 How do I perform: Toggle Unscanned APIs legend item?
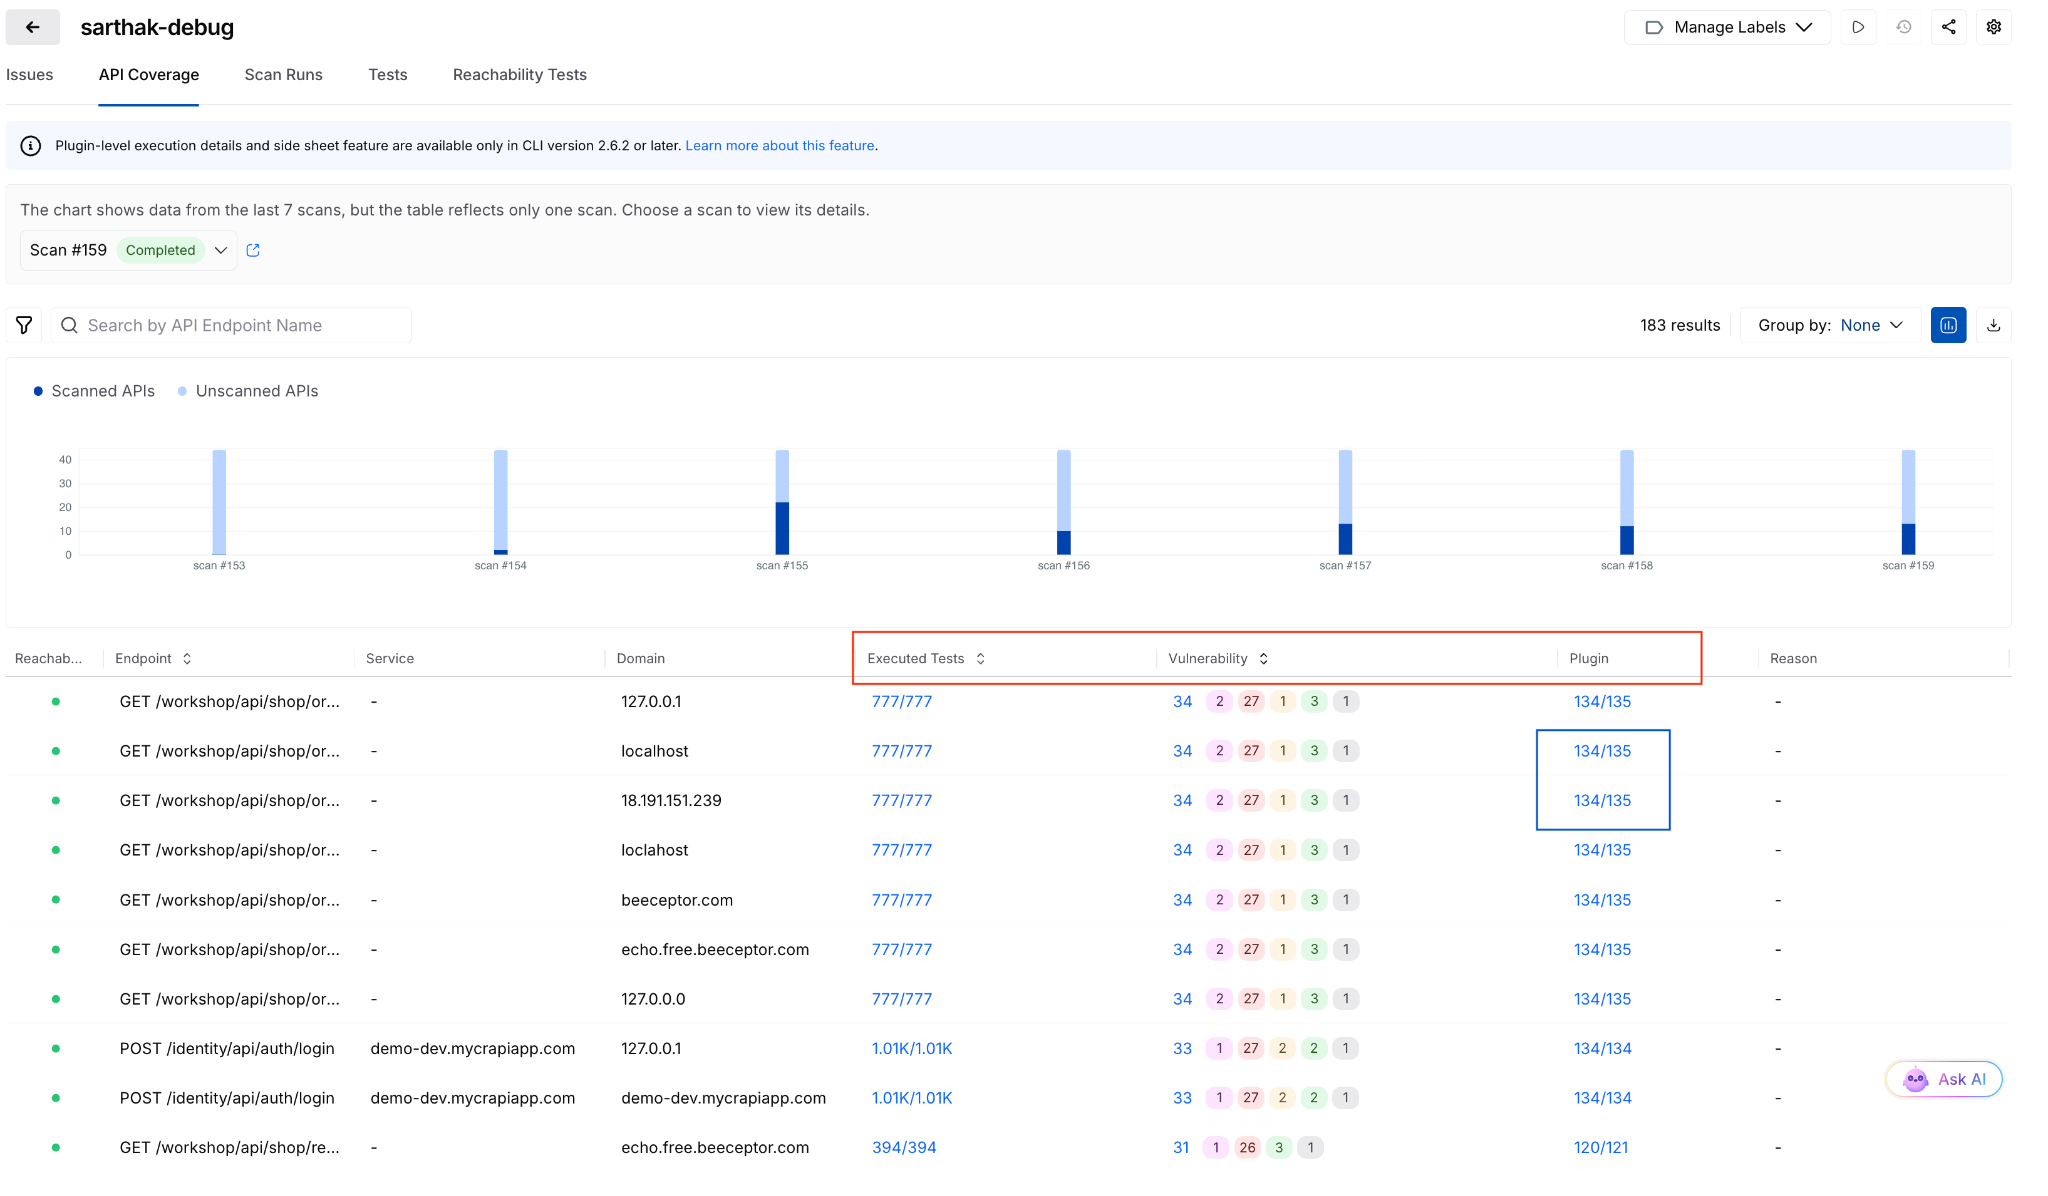pos(248,391)
